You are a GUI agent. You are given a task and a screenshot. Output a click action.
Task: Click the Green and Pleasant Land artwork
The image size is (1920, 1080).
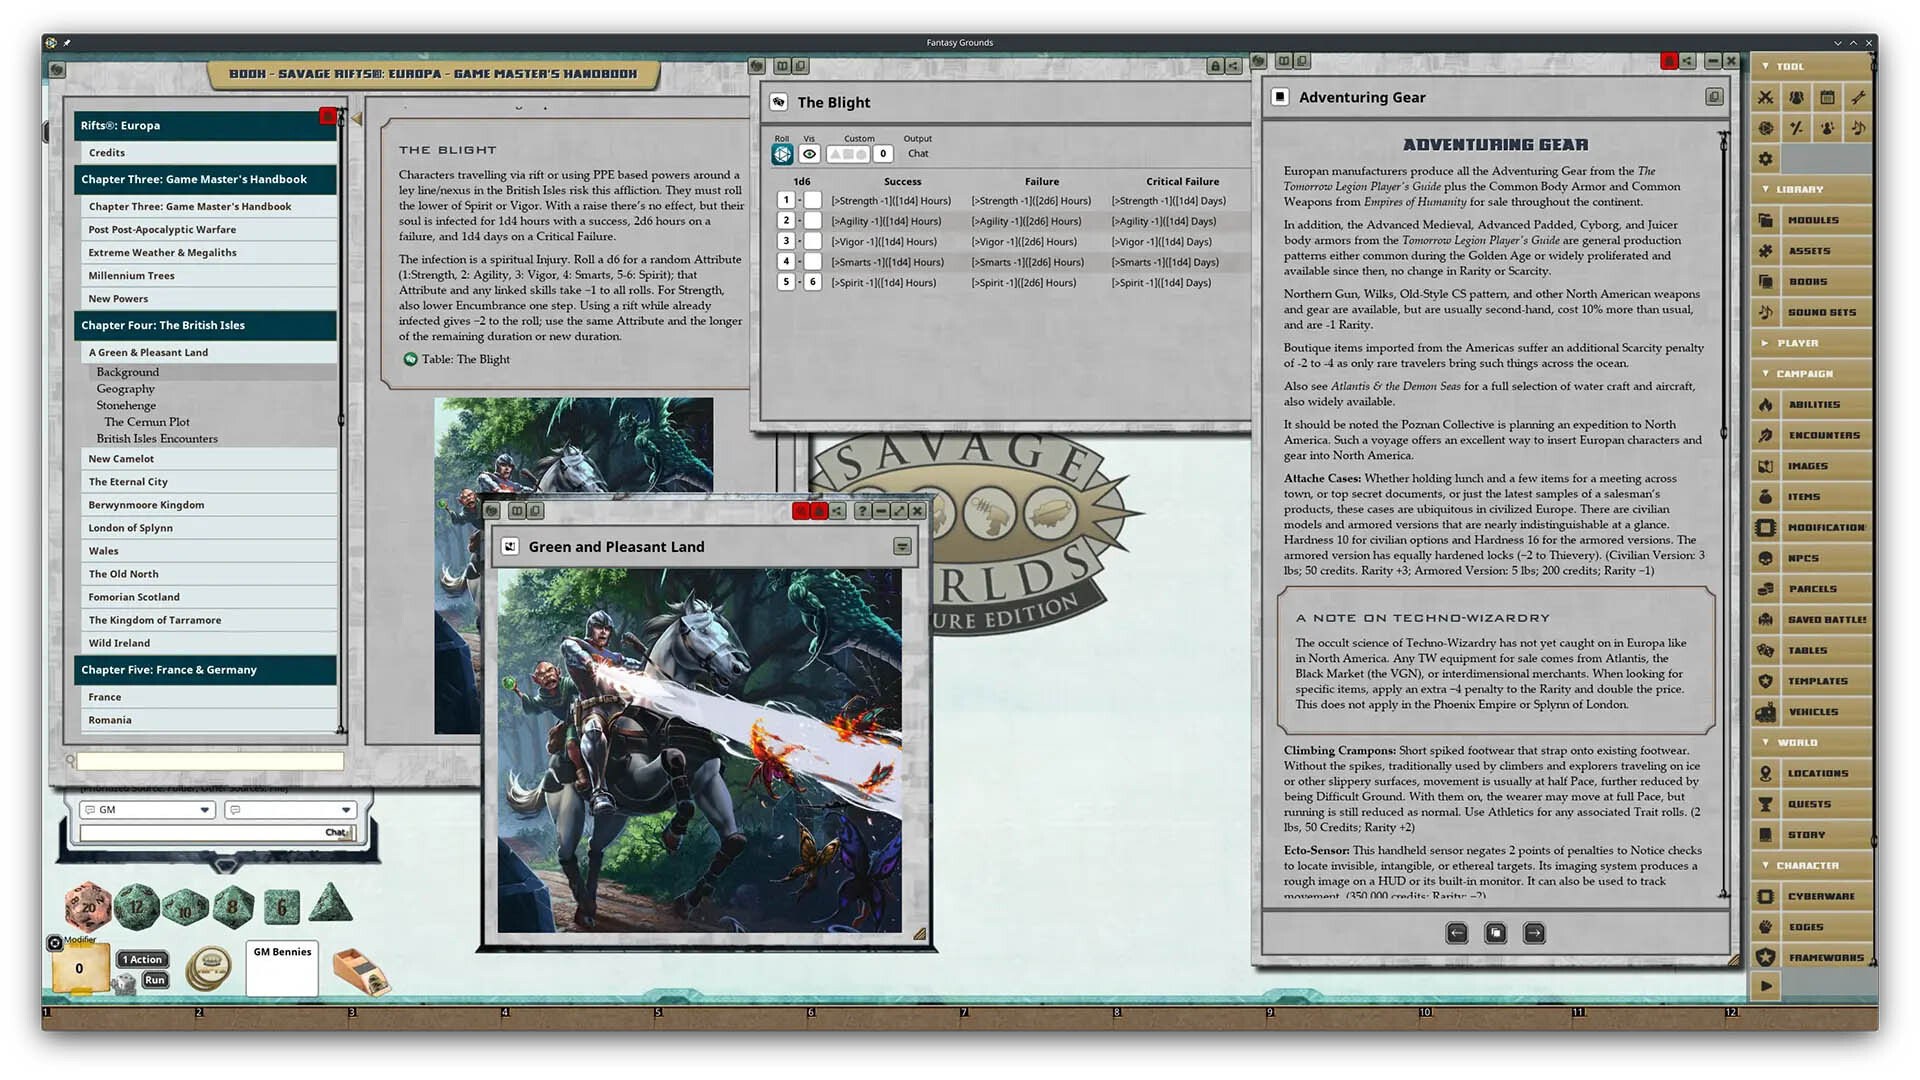(x=700, y=751)
